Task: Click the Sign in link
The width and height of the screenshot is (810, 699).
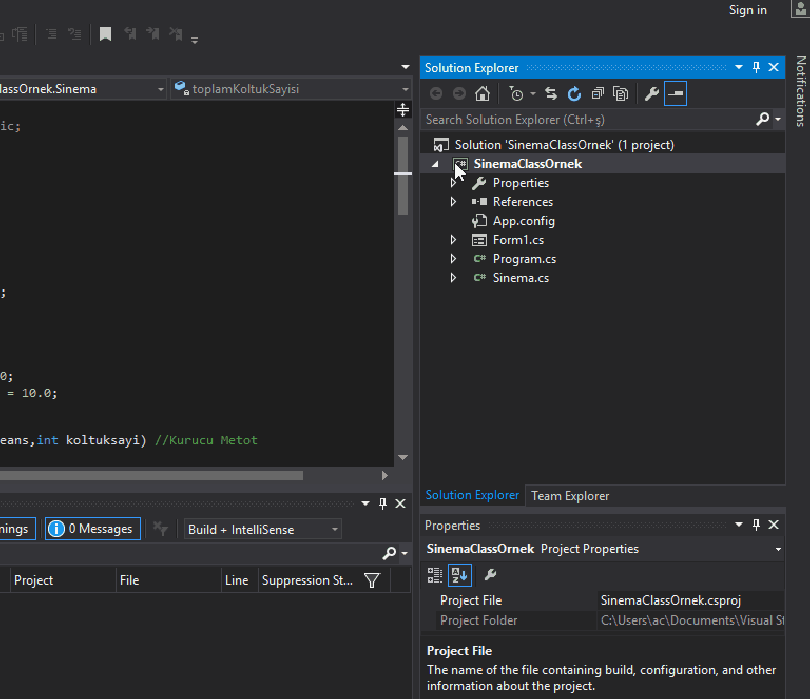Action: pos(747,10)
